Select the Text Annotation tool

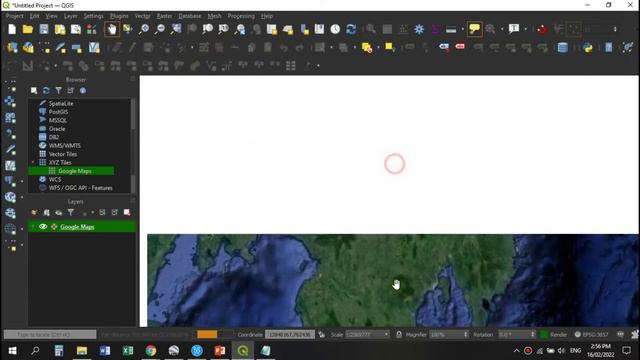(514, 29)
